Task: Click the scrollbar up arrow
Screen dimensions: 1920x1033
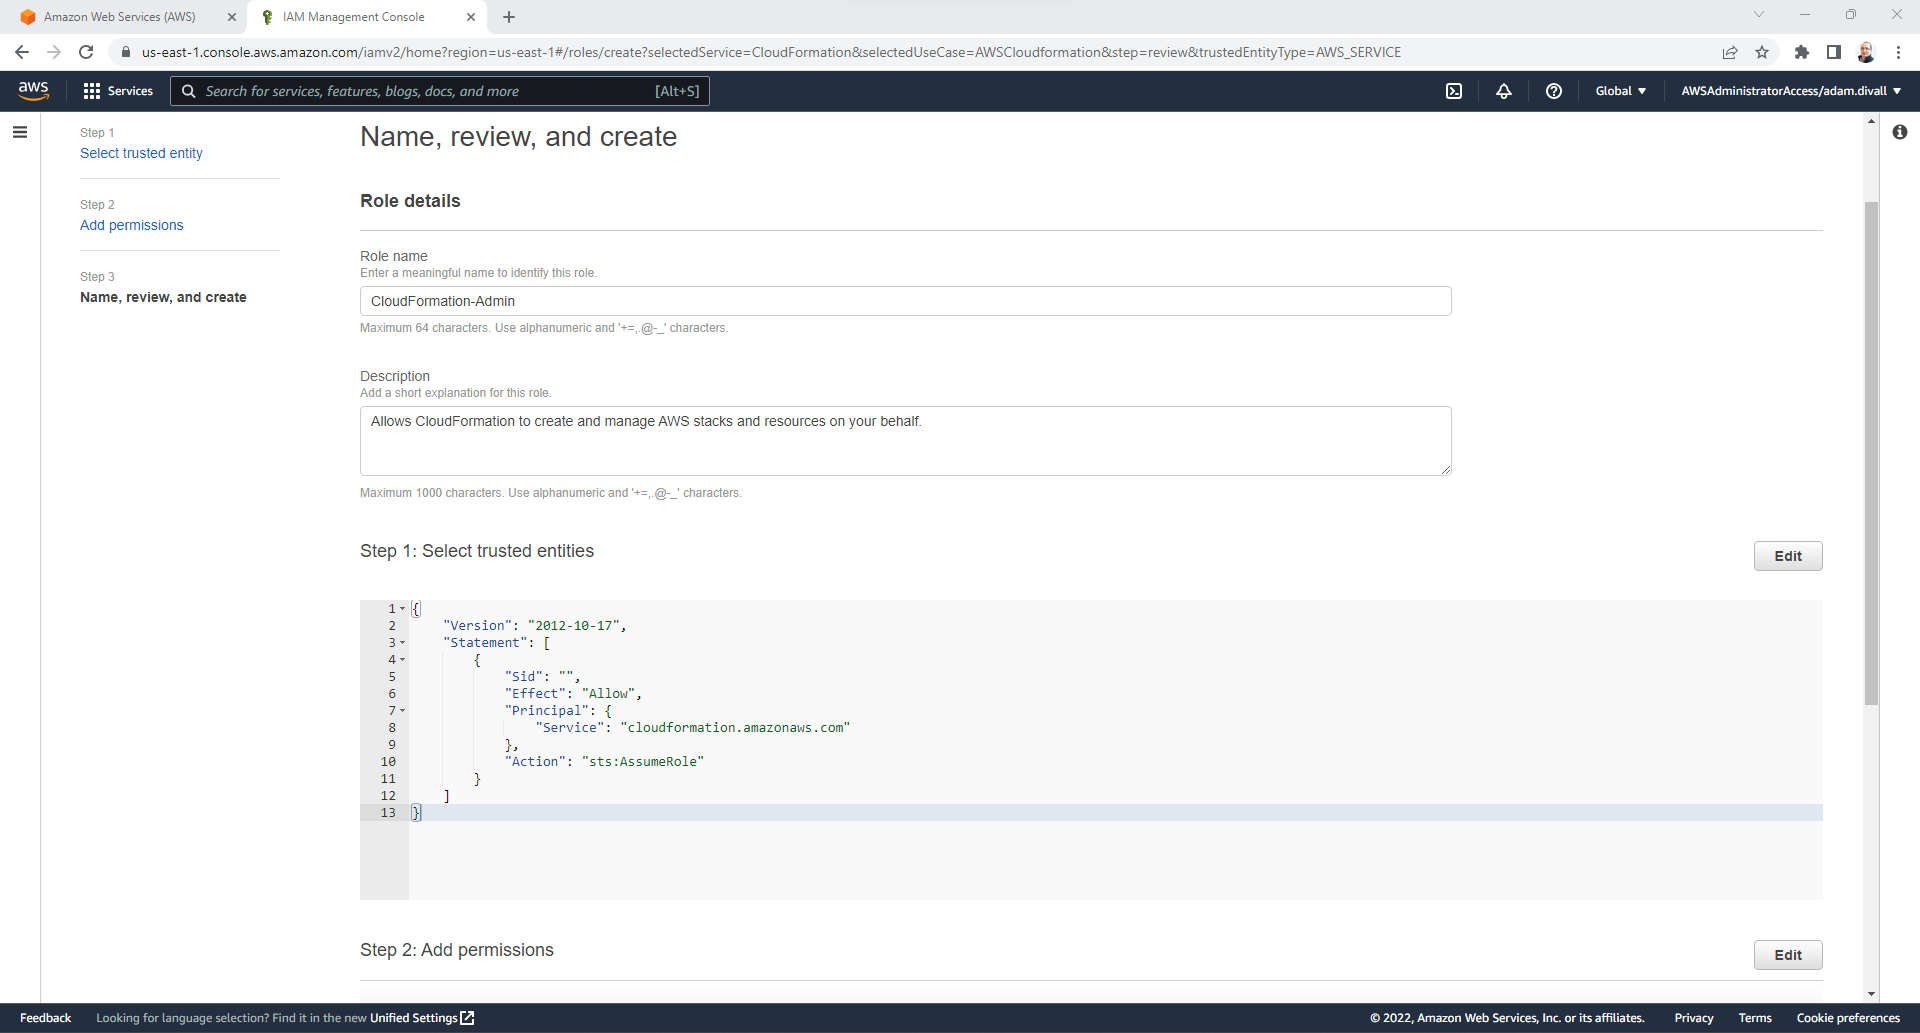Action: [1871, 121]
